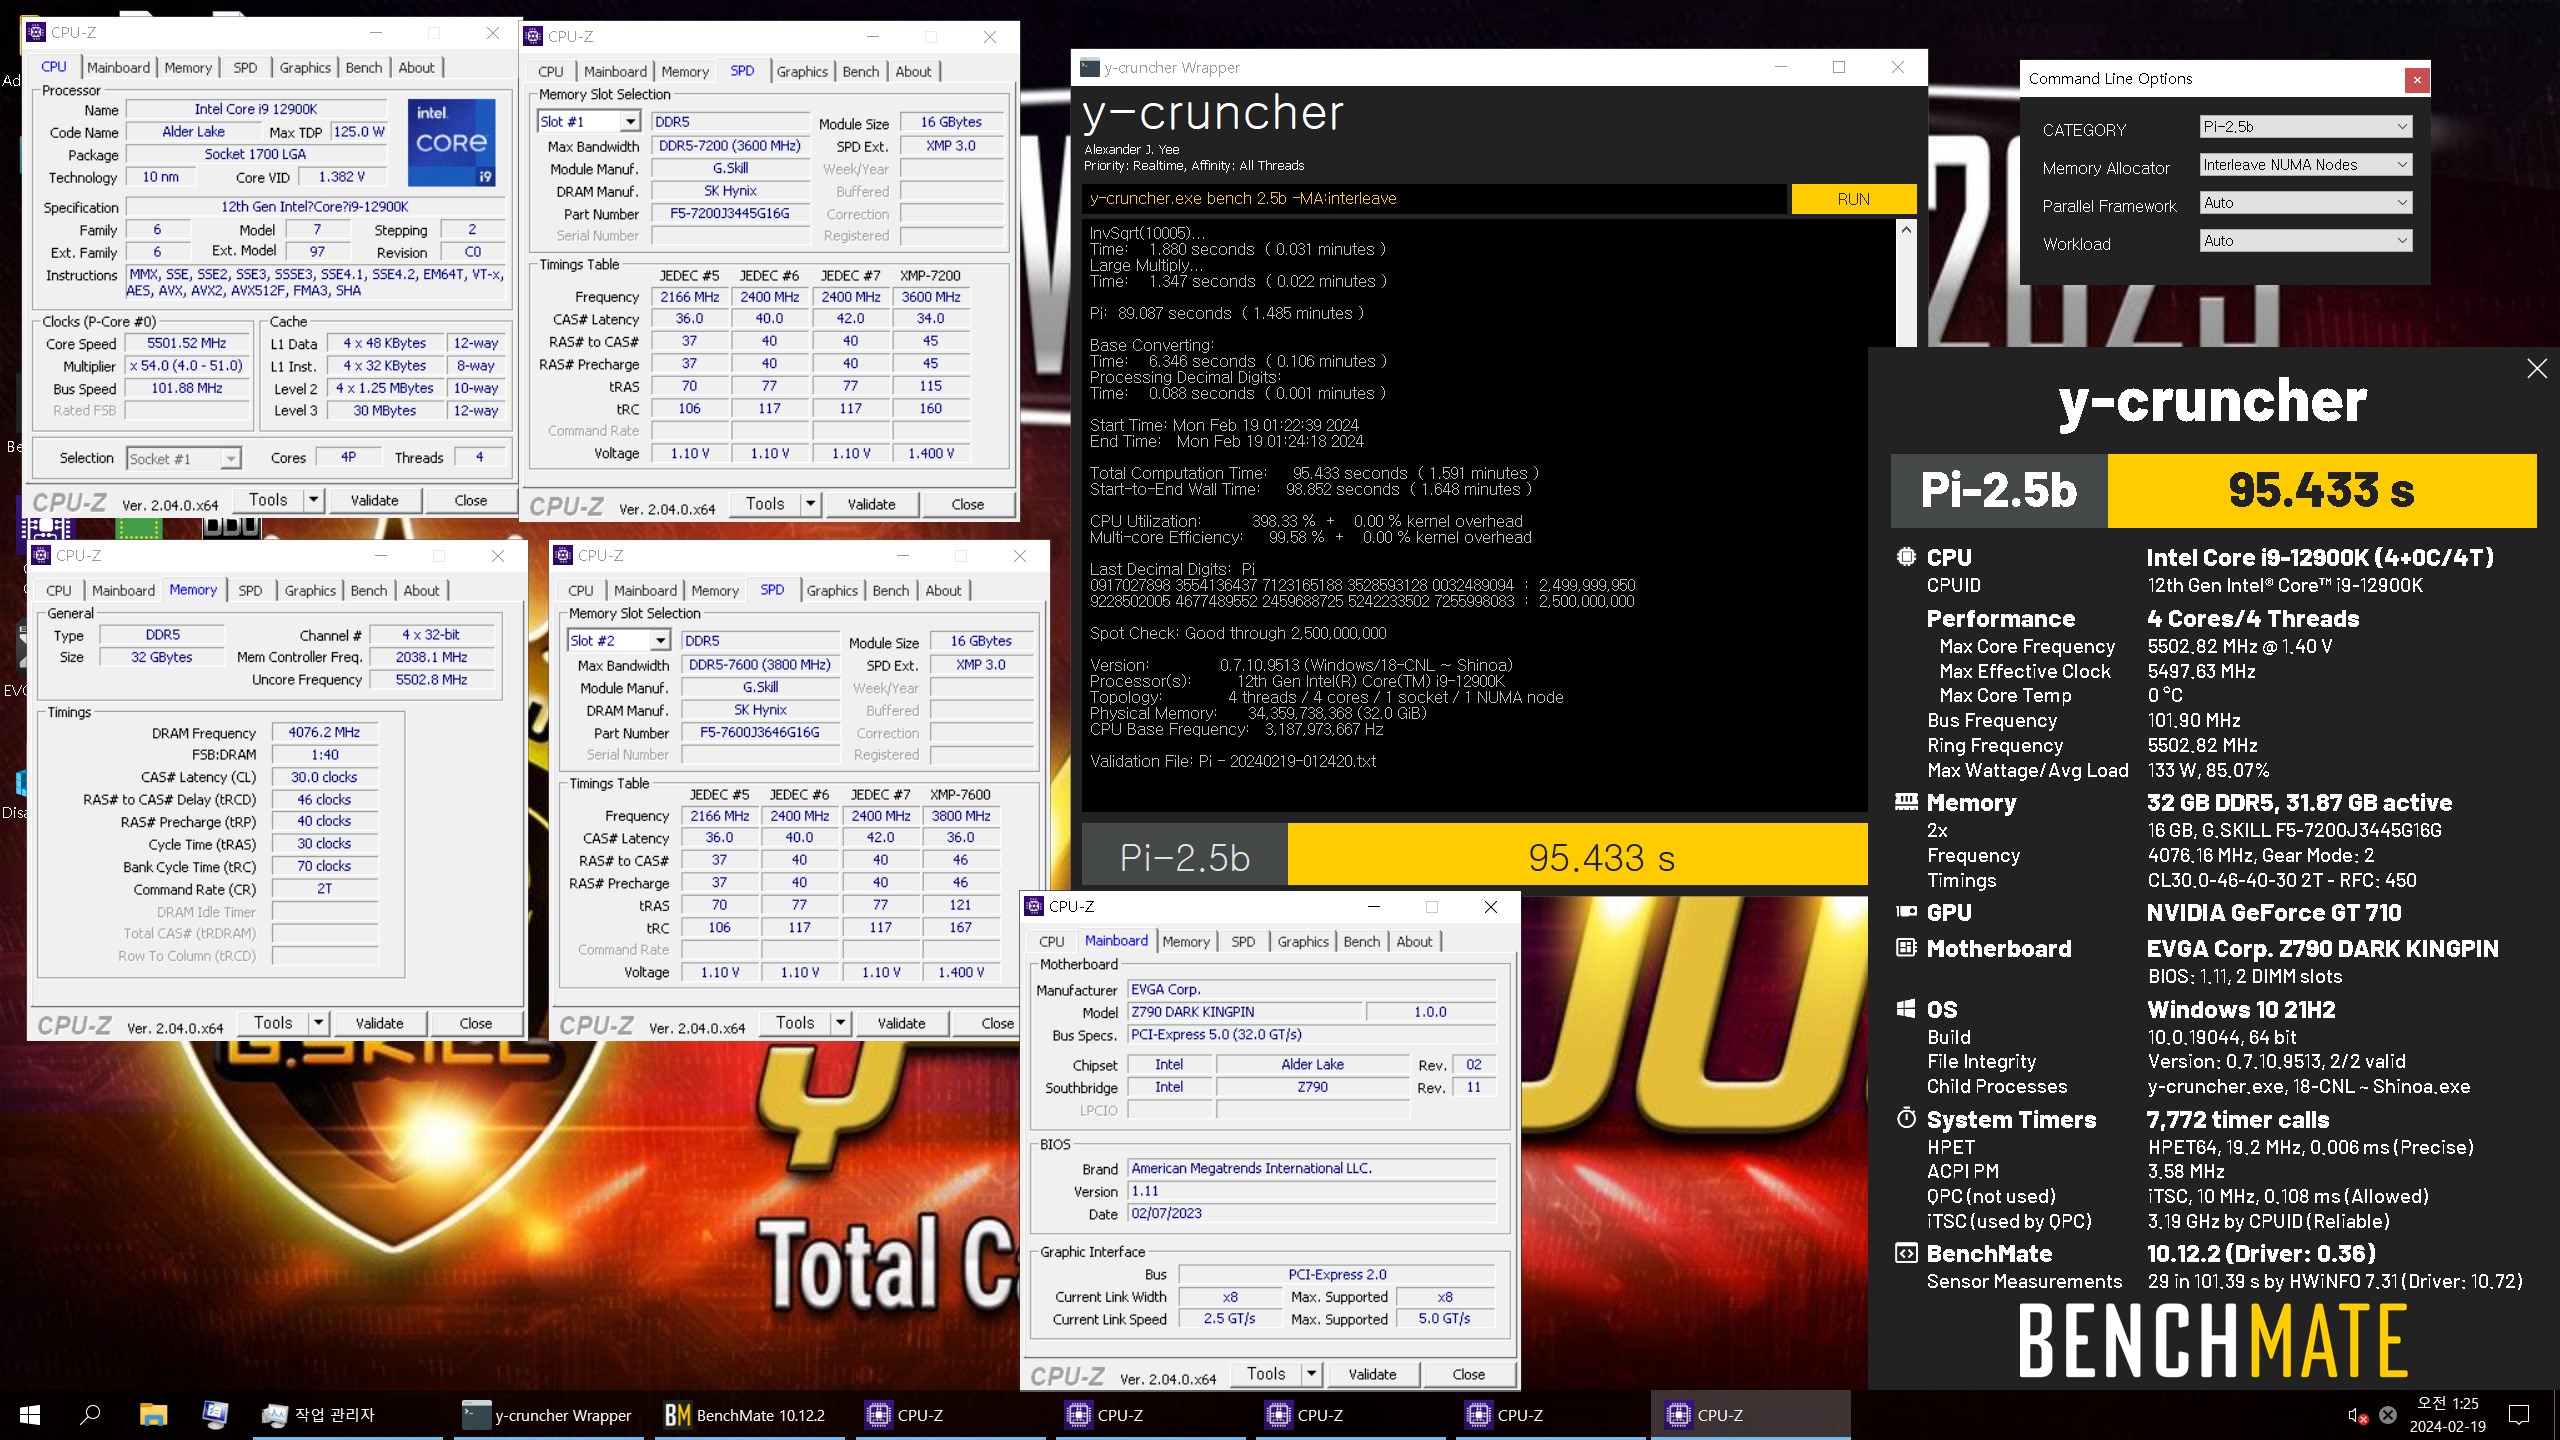Click the yellow RUN button in y-cruncher
This screenshot has width=2560, height=1440.
click(x=1853, y=199)
